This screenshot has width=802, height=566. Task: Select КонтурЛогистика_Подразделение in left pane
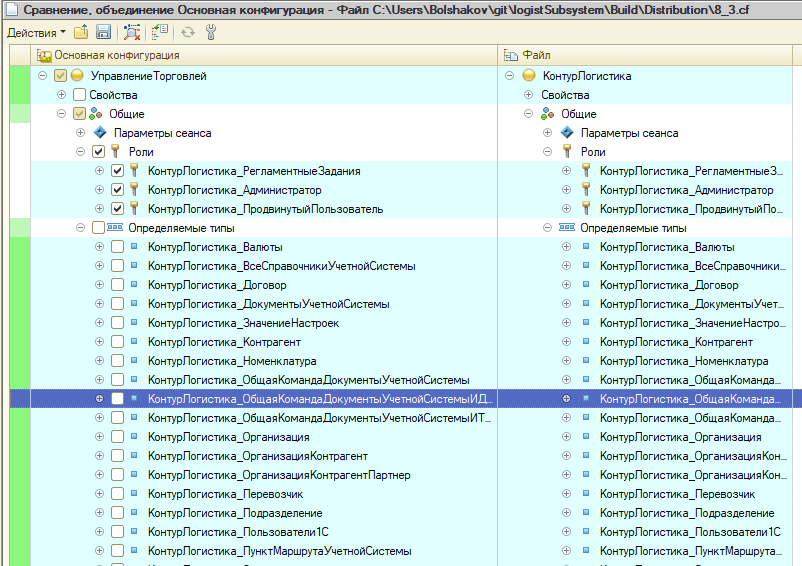[x=235, y=513]
